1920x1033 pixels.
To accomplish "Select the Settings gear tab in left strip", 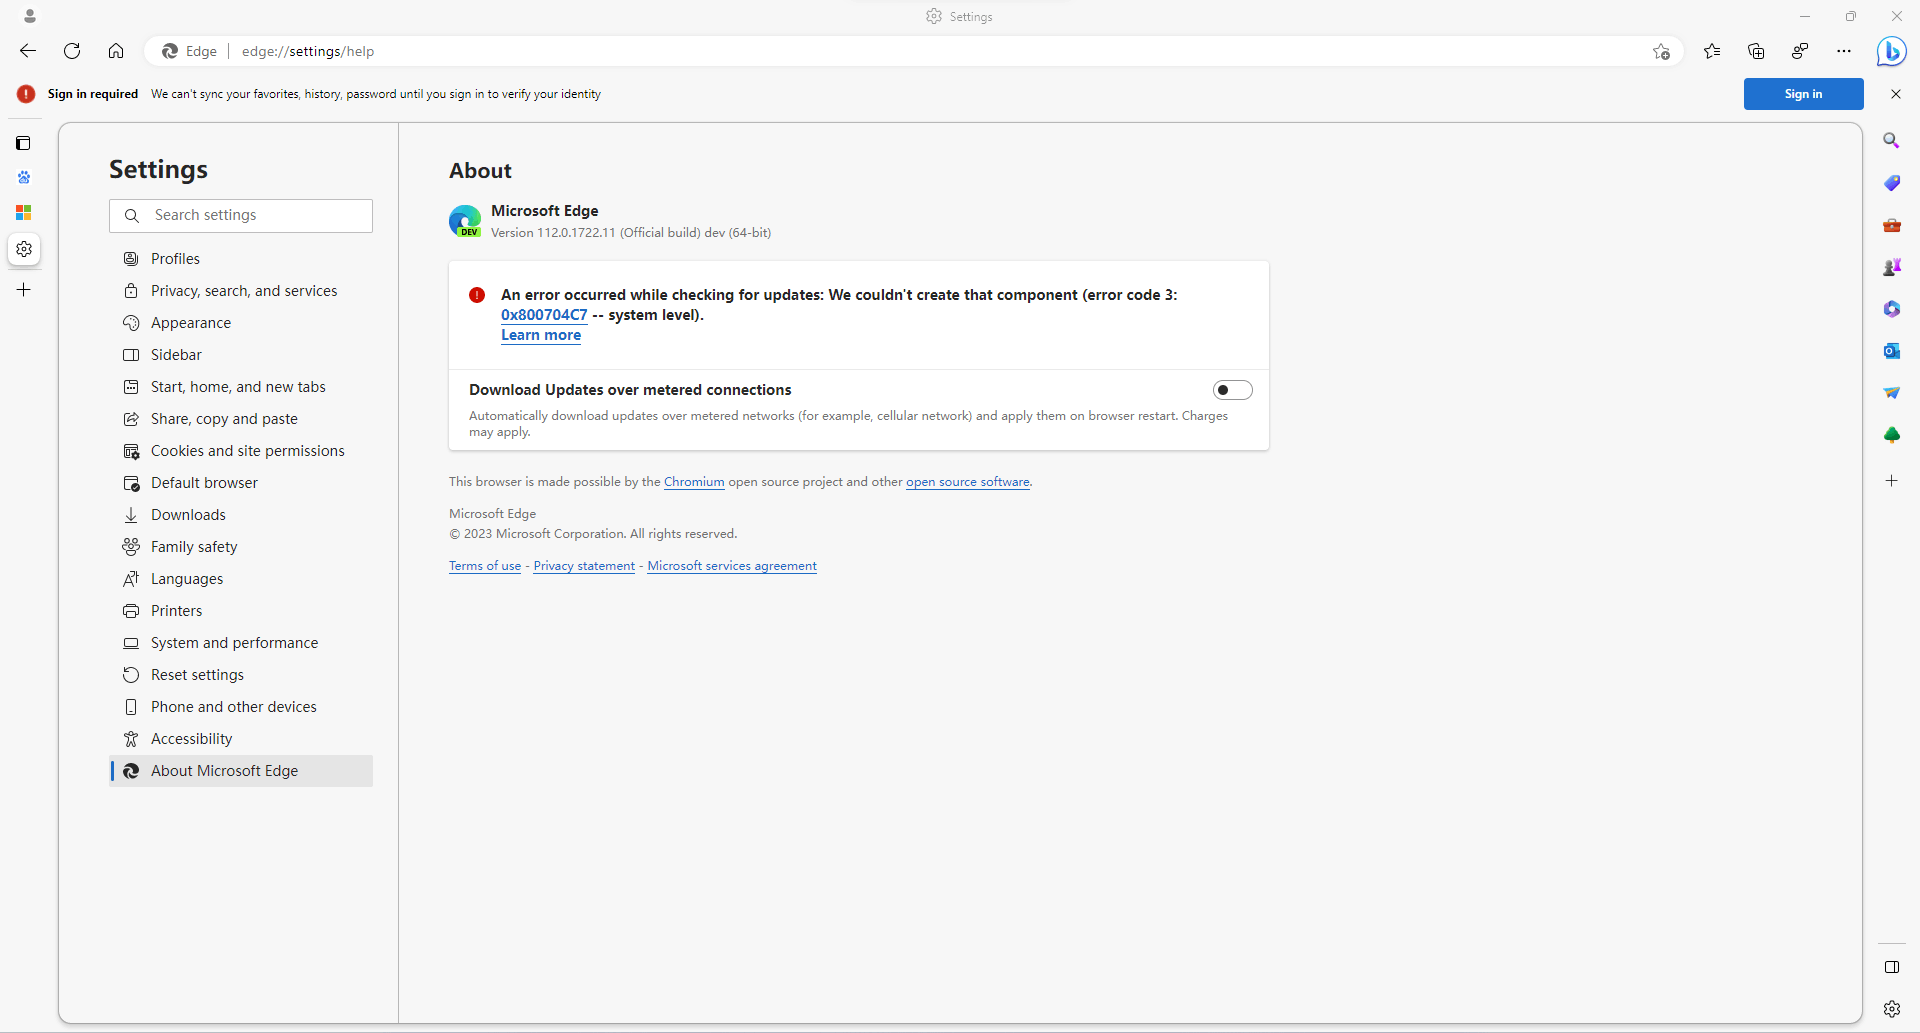I will 24,249.
